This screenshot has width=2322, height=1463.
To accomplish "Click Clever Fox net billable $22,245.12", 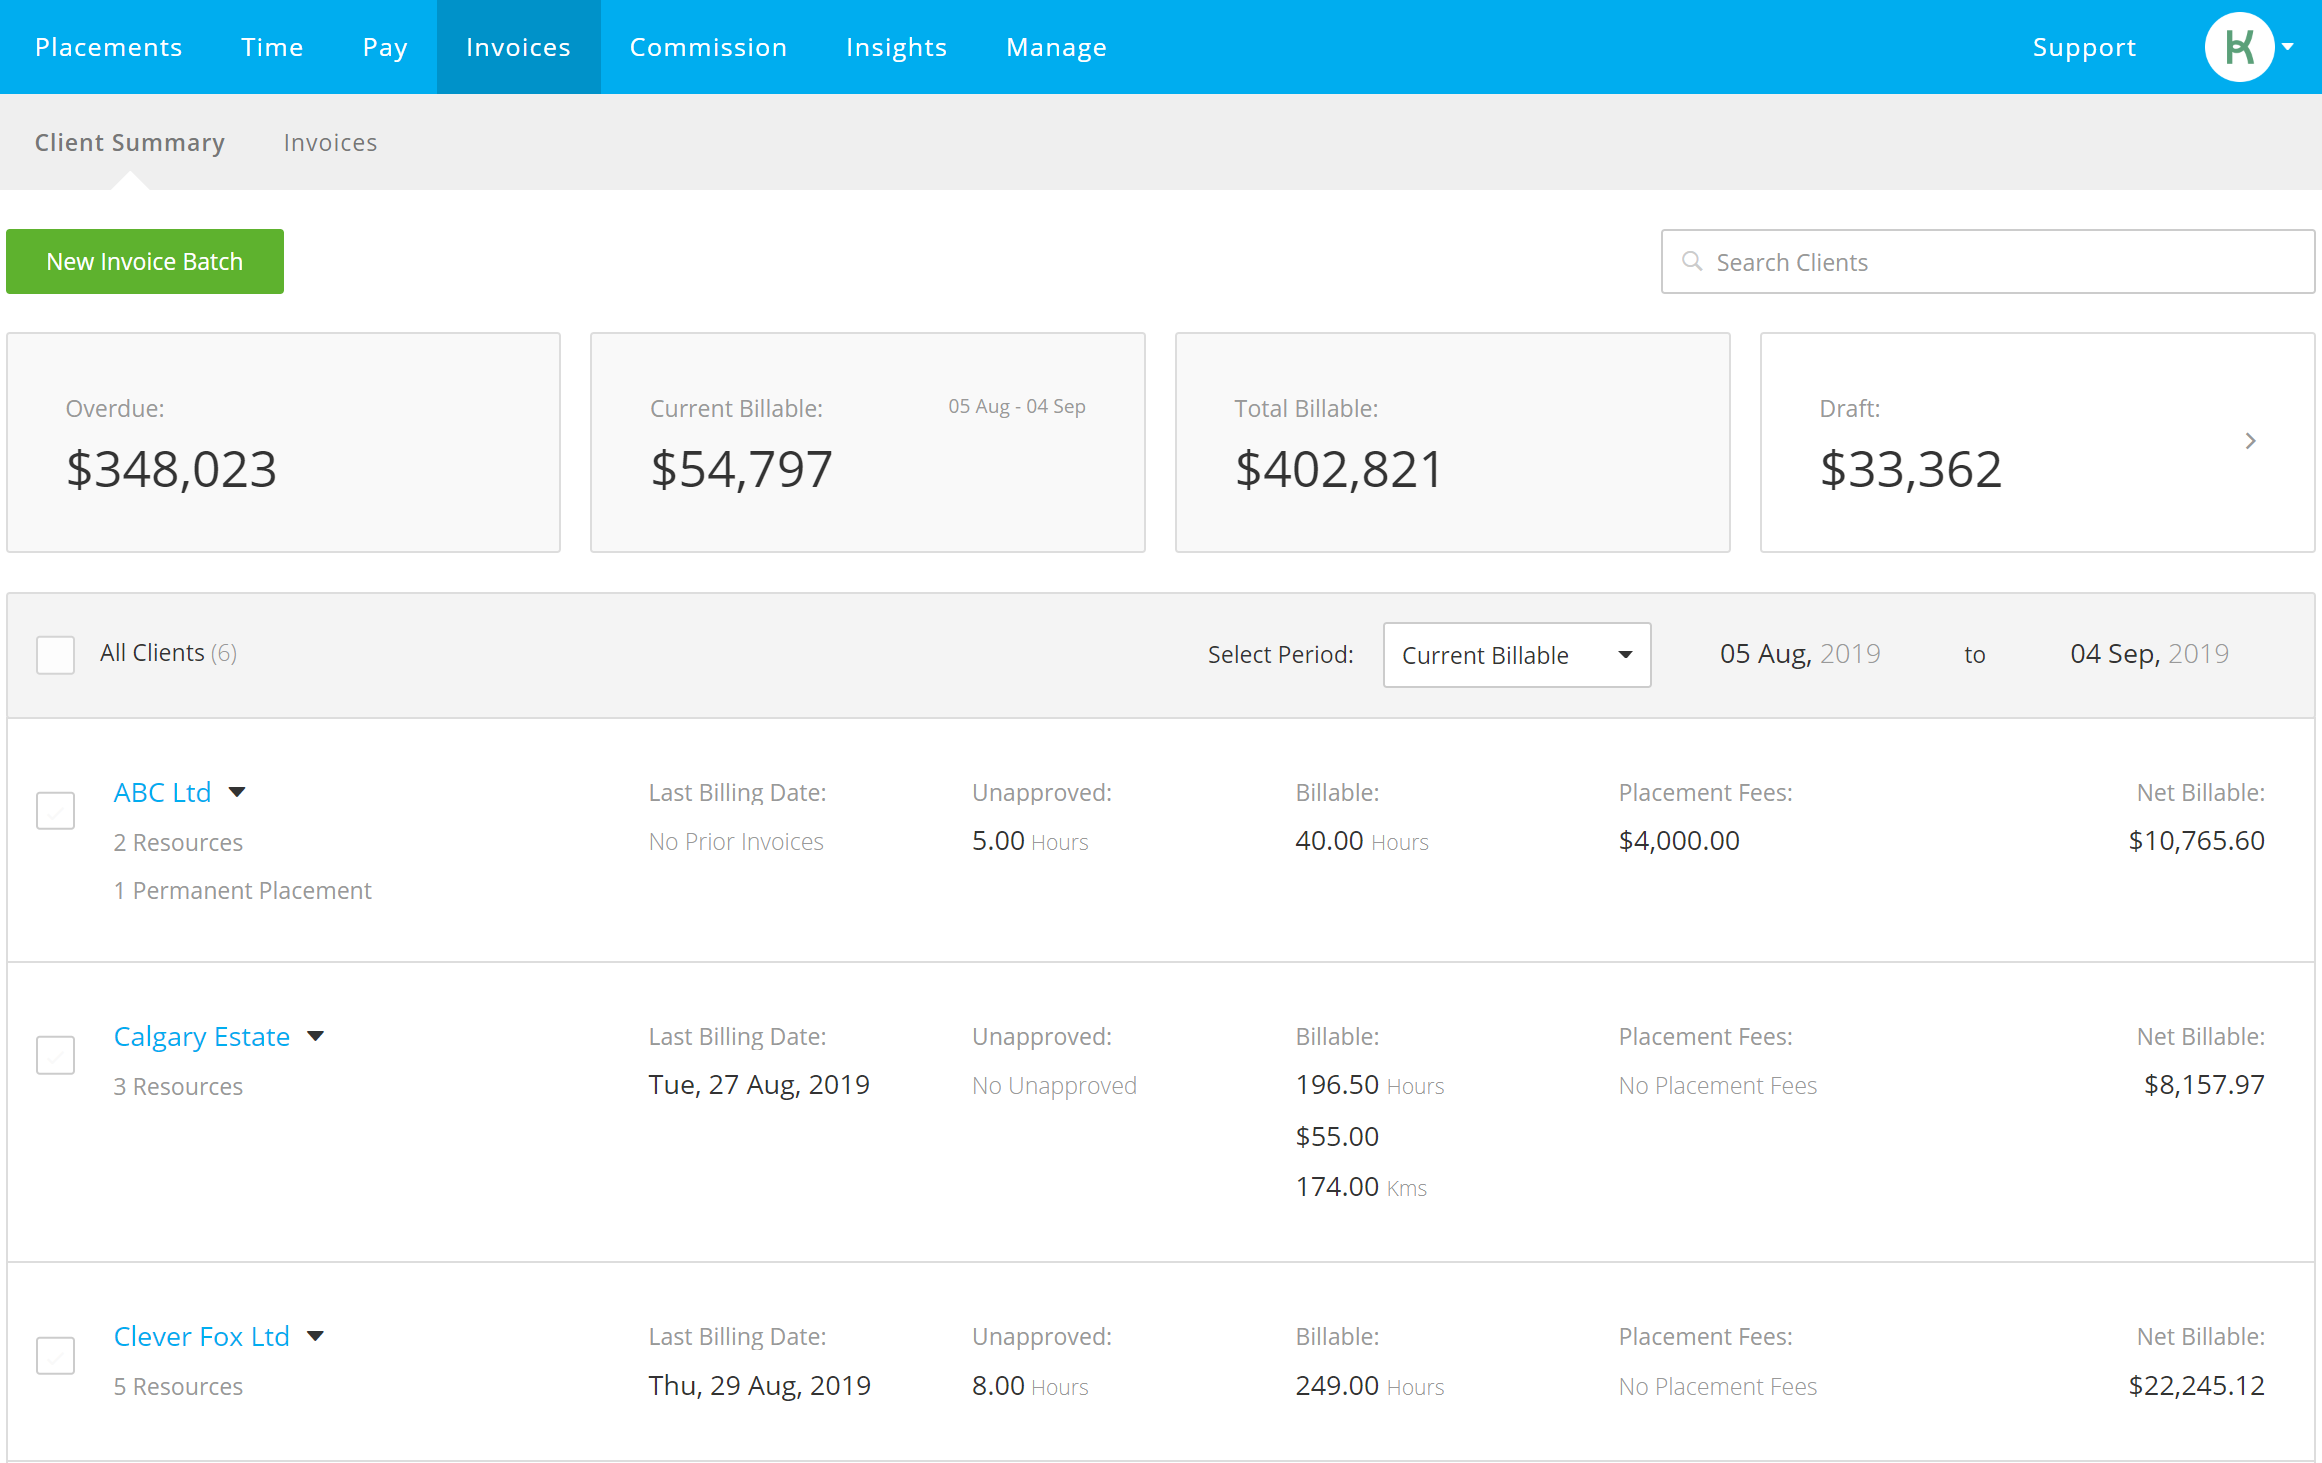I will pyautogui.click(x=2196, y=1386).
